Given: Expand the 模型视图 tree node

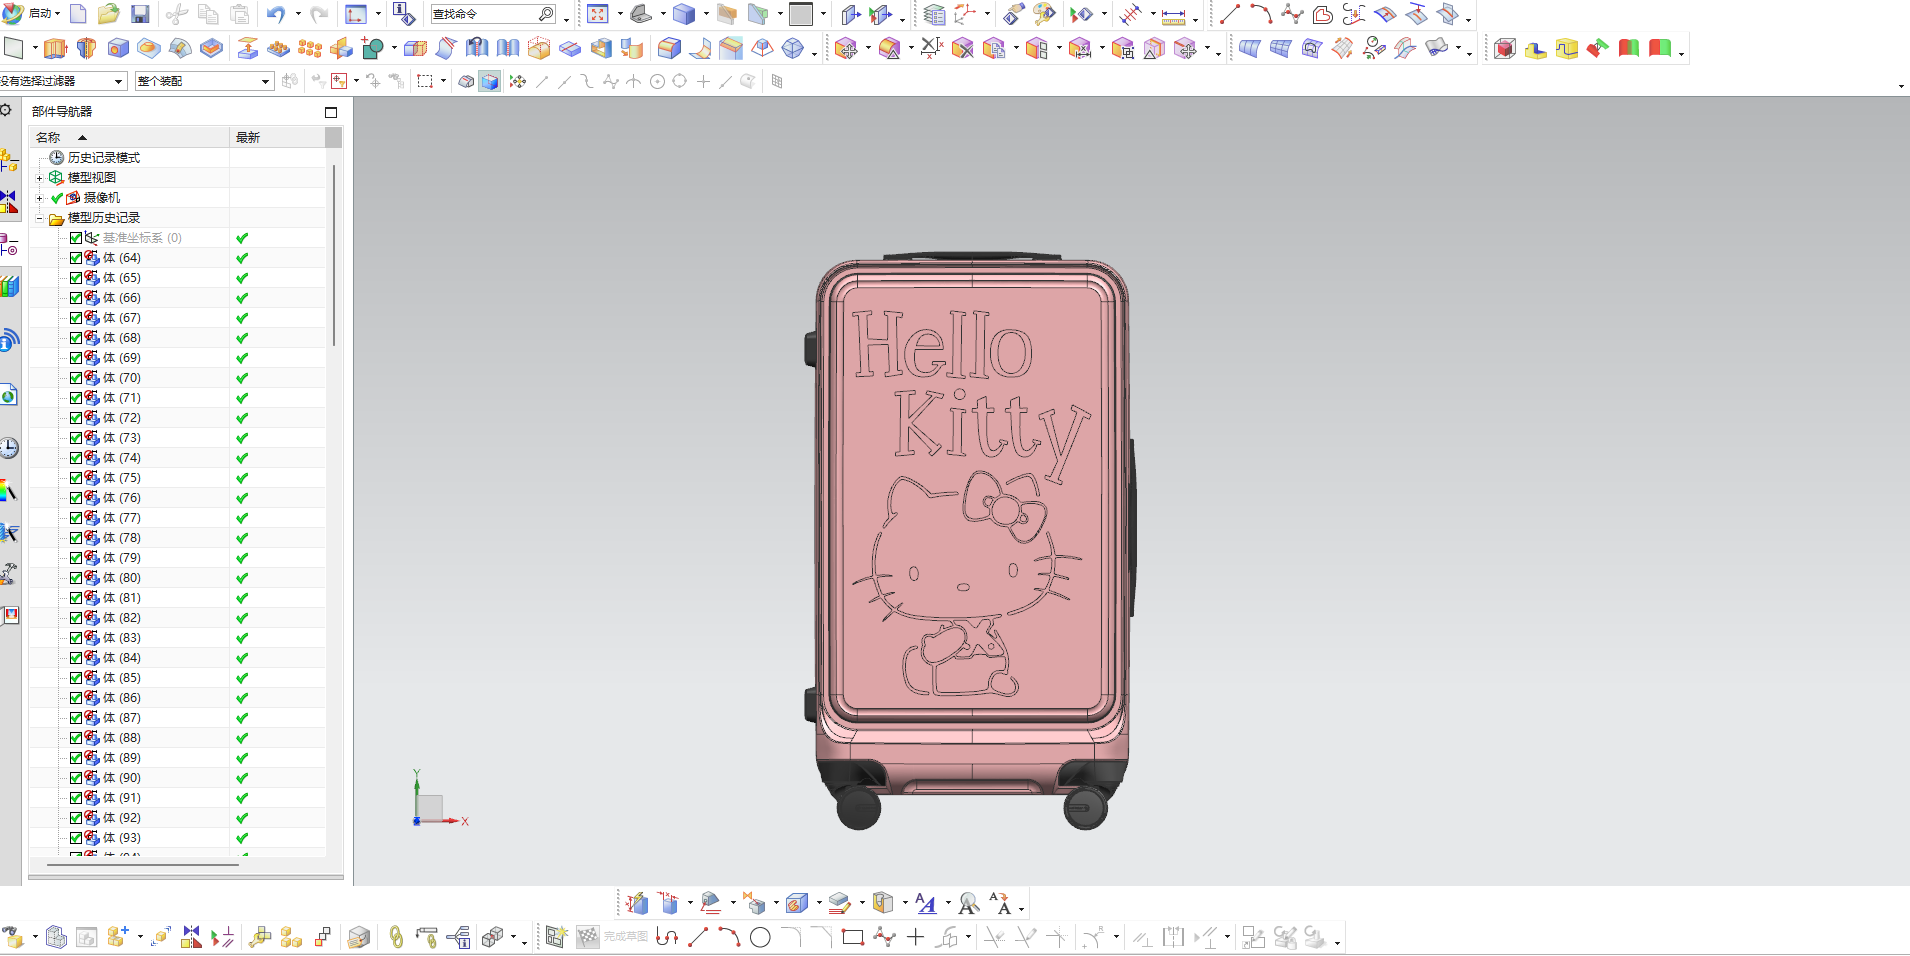Looking at the screenshot, I should click(x=40, y=178).
